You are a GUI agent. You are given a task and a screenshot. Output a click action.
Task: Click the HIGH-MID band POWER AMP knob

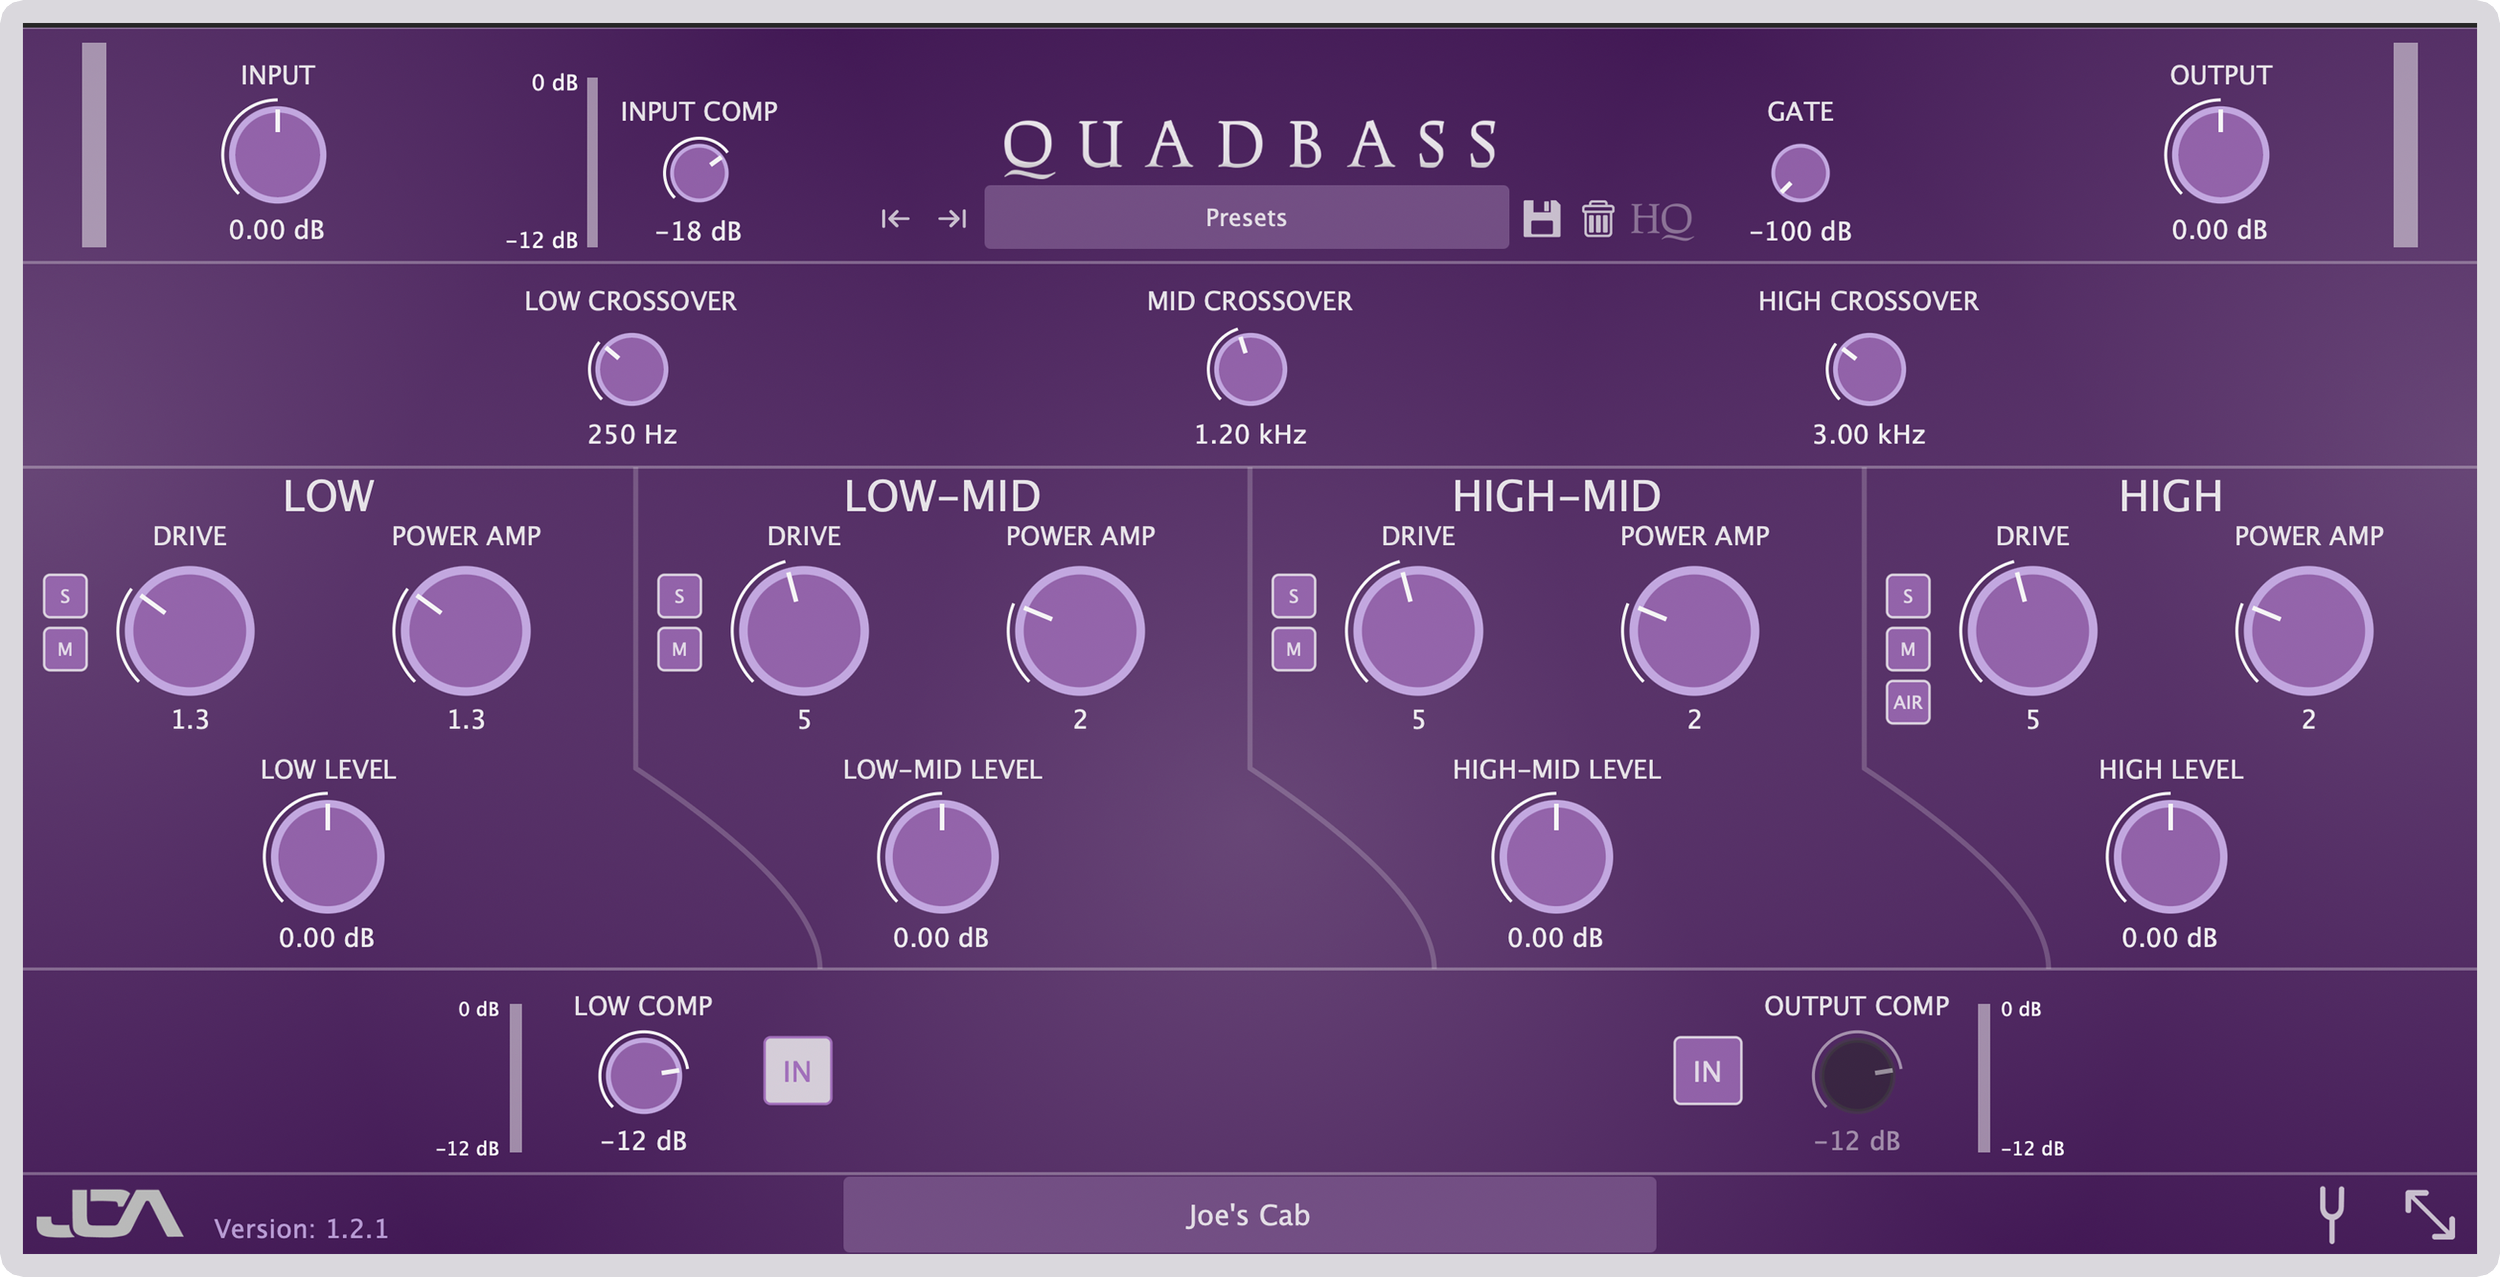pos(1693,631)
